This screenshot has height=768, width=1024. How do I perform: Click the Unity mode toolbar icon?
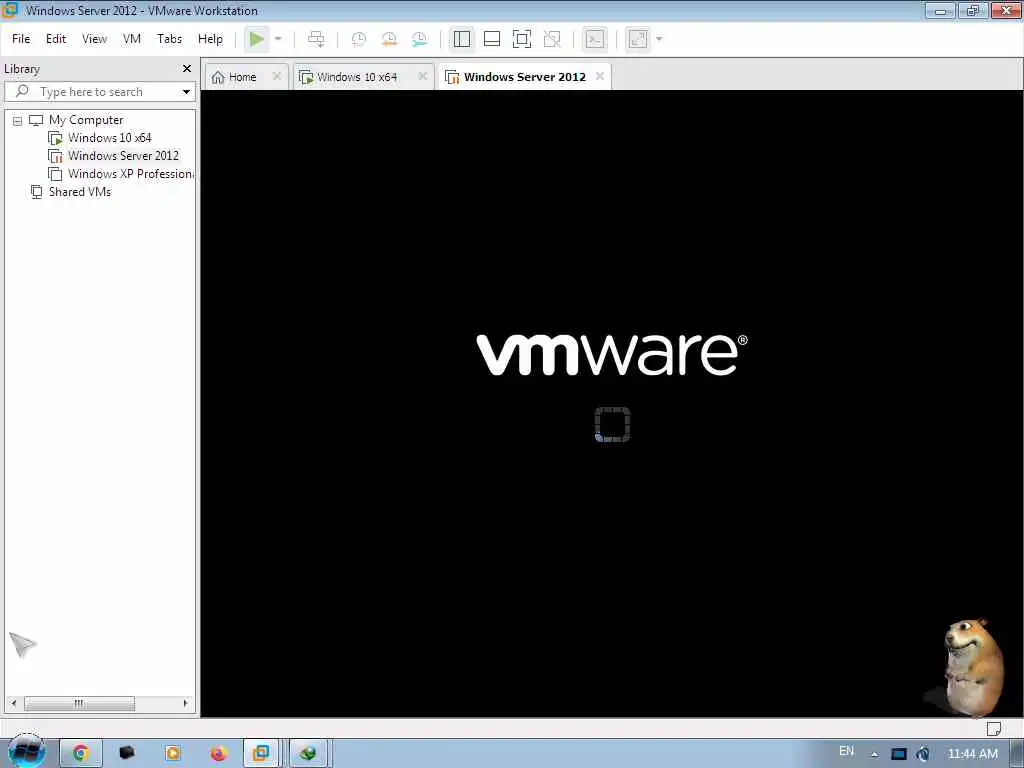tap(552, 39)
